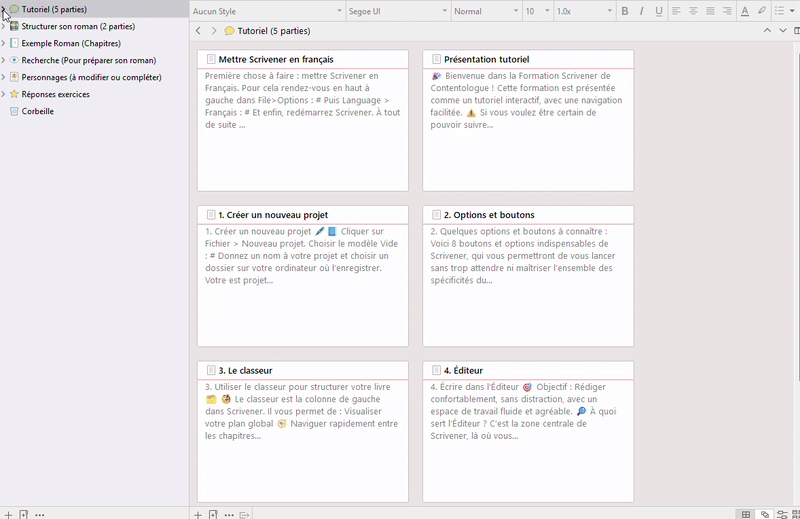Go forward in editor history
The image size is (800, 519).
click(214, 31)
